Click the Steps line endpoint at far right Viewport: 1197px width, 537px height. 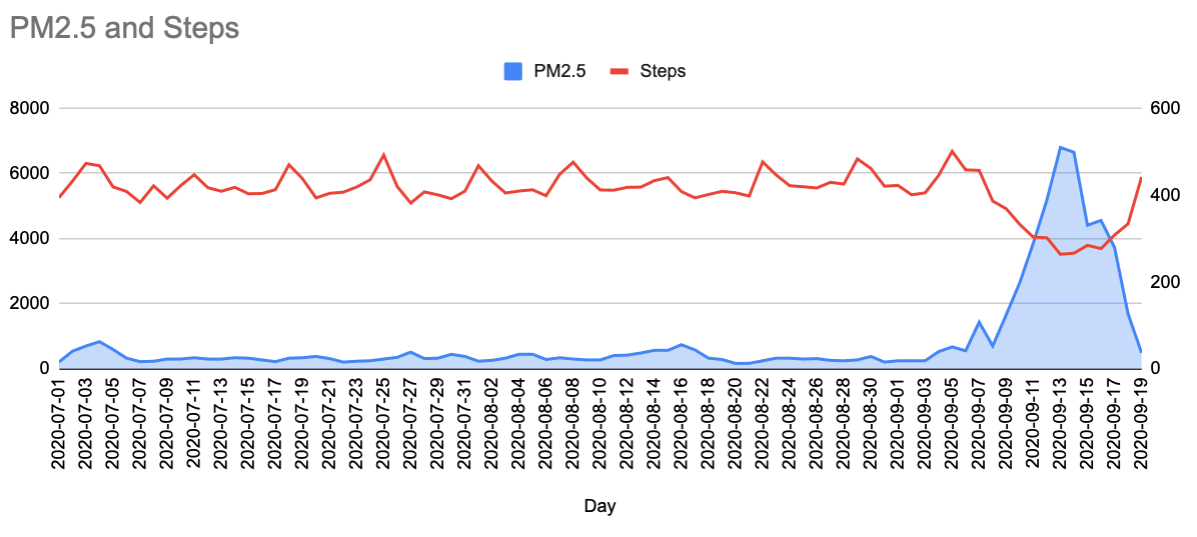pyautogui.click(x=1141, y=178)
